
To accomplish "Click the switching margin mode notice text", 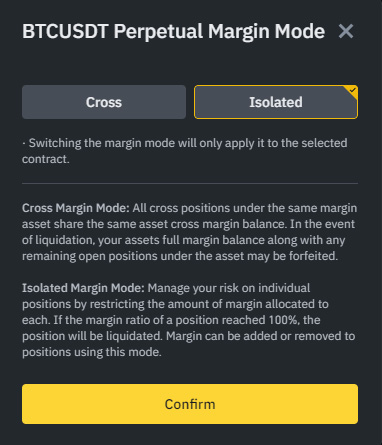I will click(185, 151).
